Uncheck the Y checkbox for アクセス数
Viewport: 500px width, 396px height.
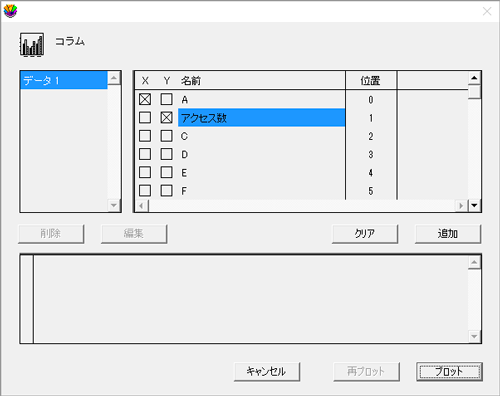[166, 117]
